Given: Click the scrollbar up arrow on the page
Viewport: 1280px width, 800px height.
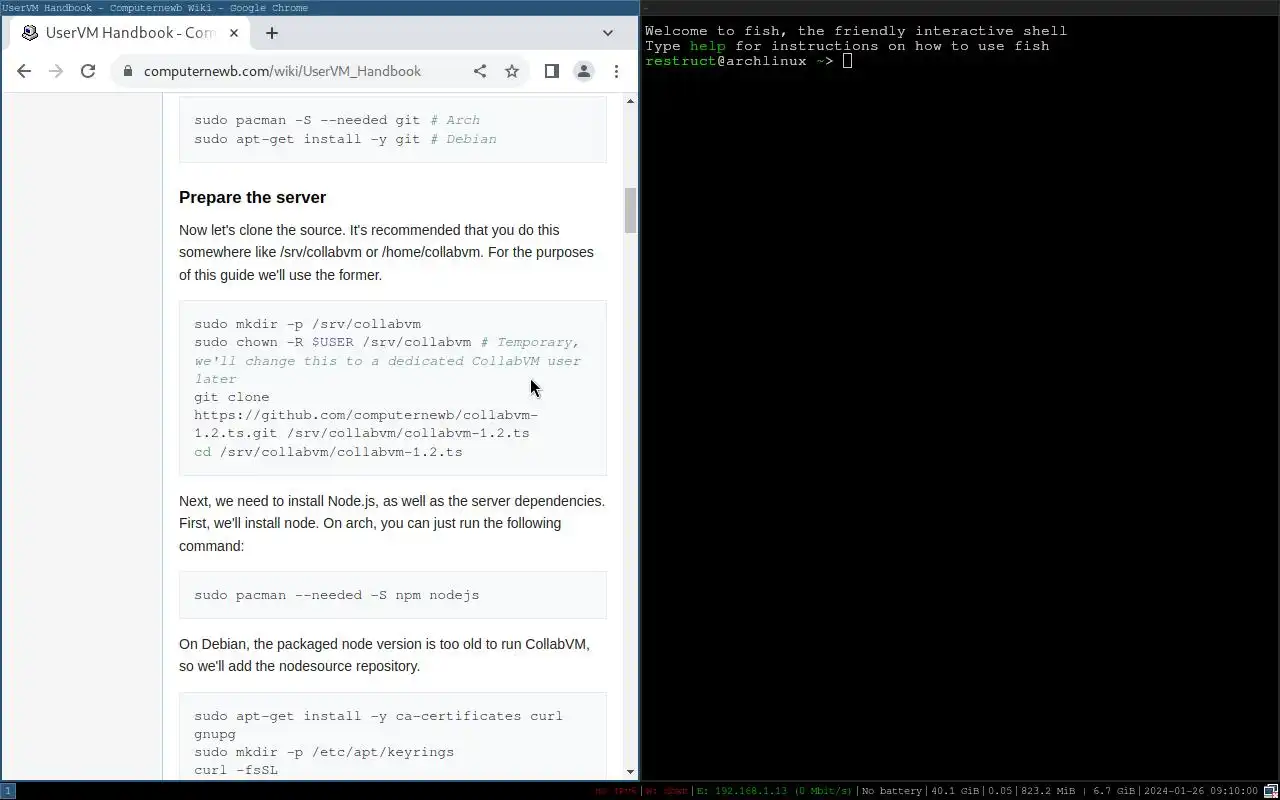Looking at the screenshot, I should pyautogui.click(x=631, y=101).
